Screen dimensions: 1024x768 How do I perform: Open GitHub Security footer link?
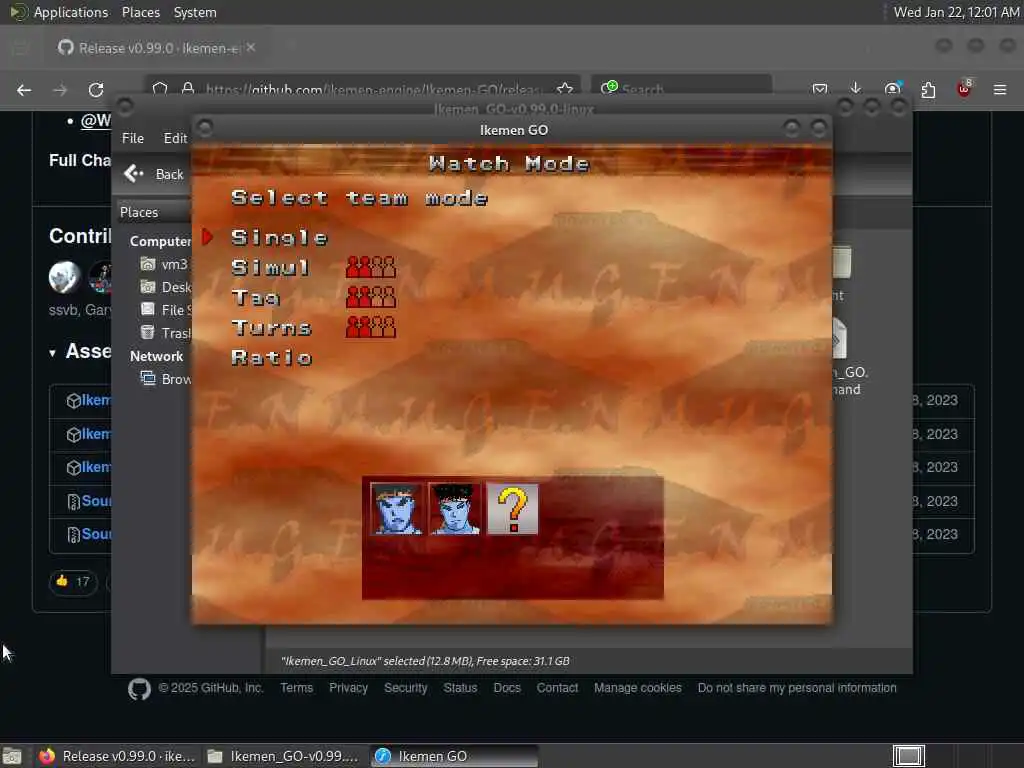(406, 688)
